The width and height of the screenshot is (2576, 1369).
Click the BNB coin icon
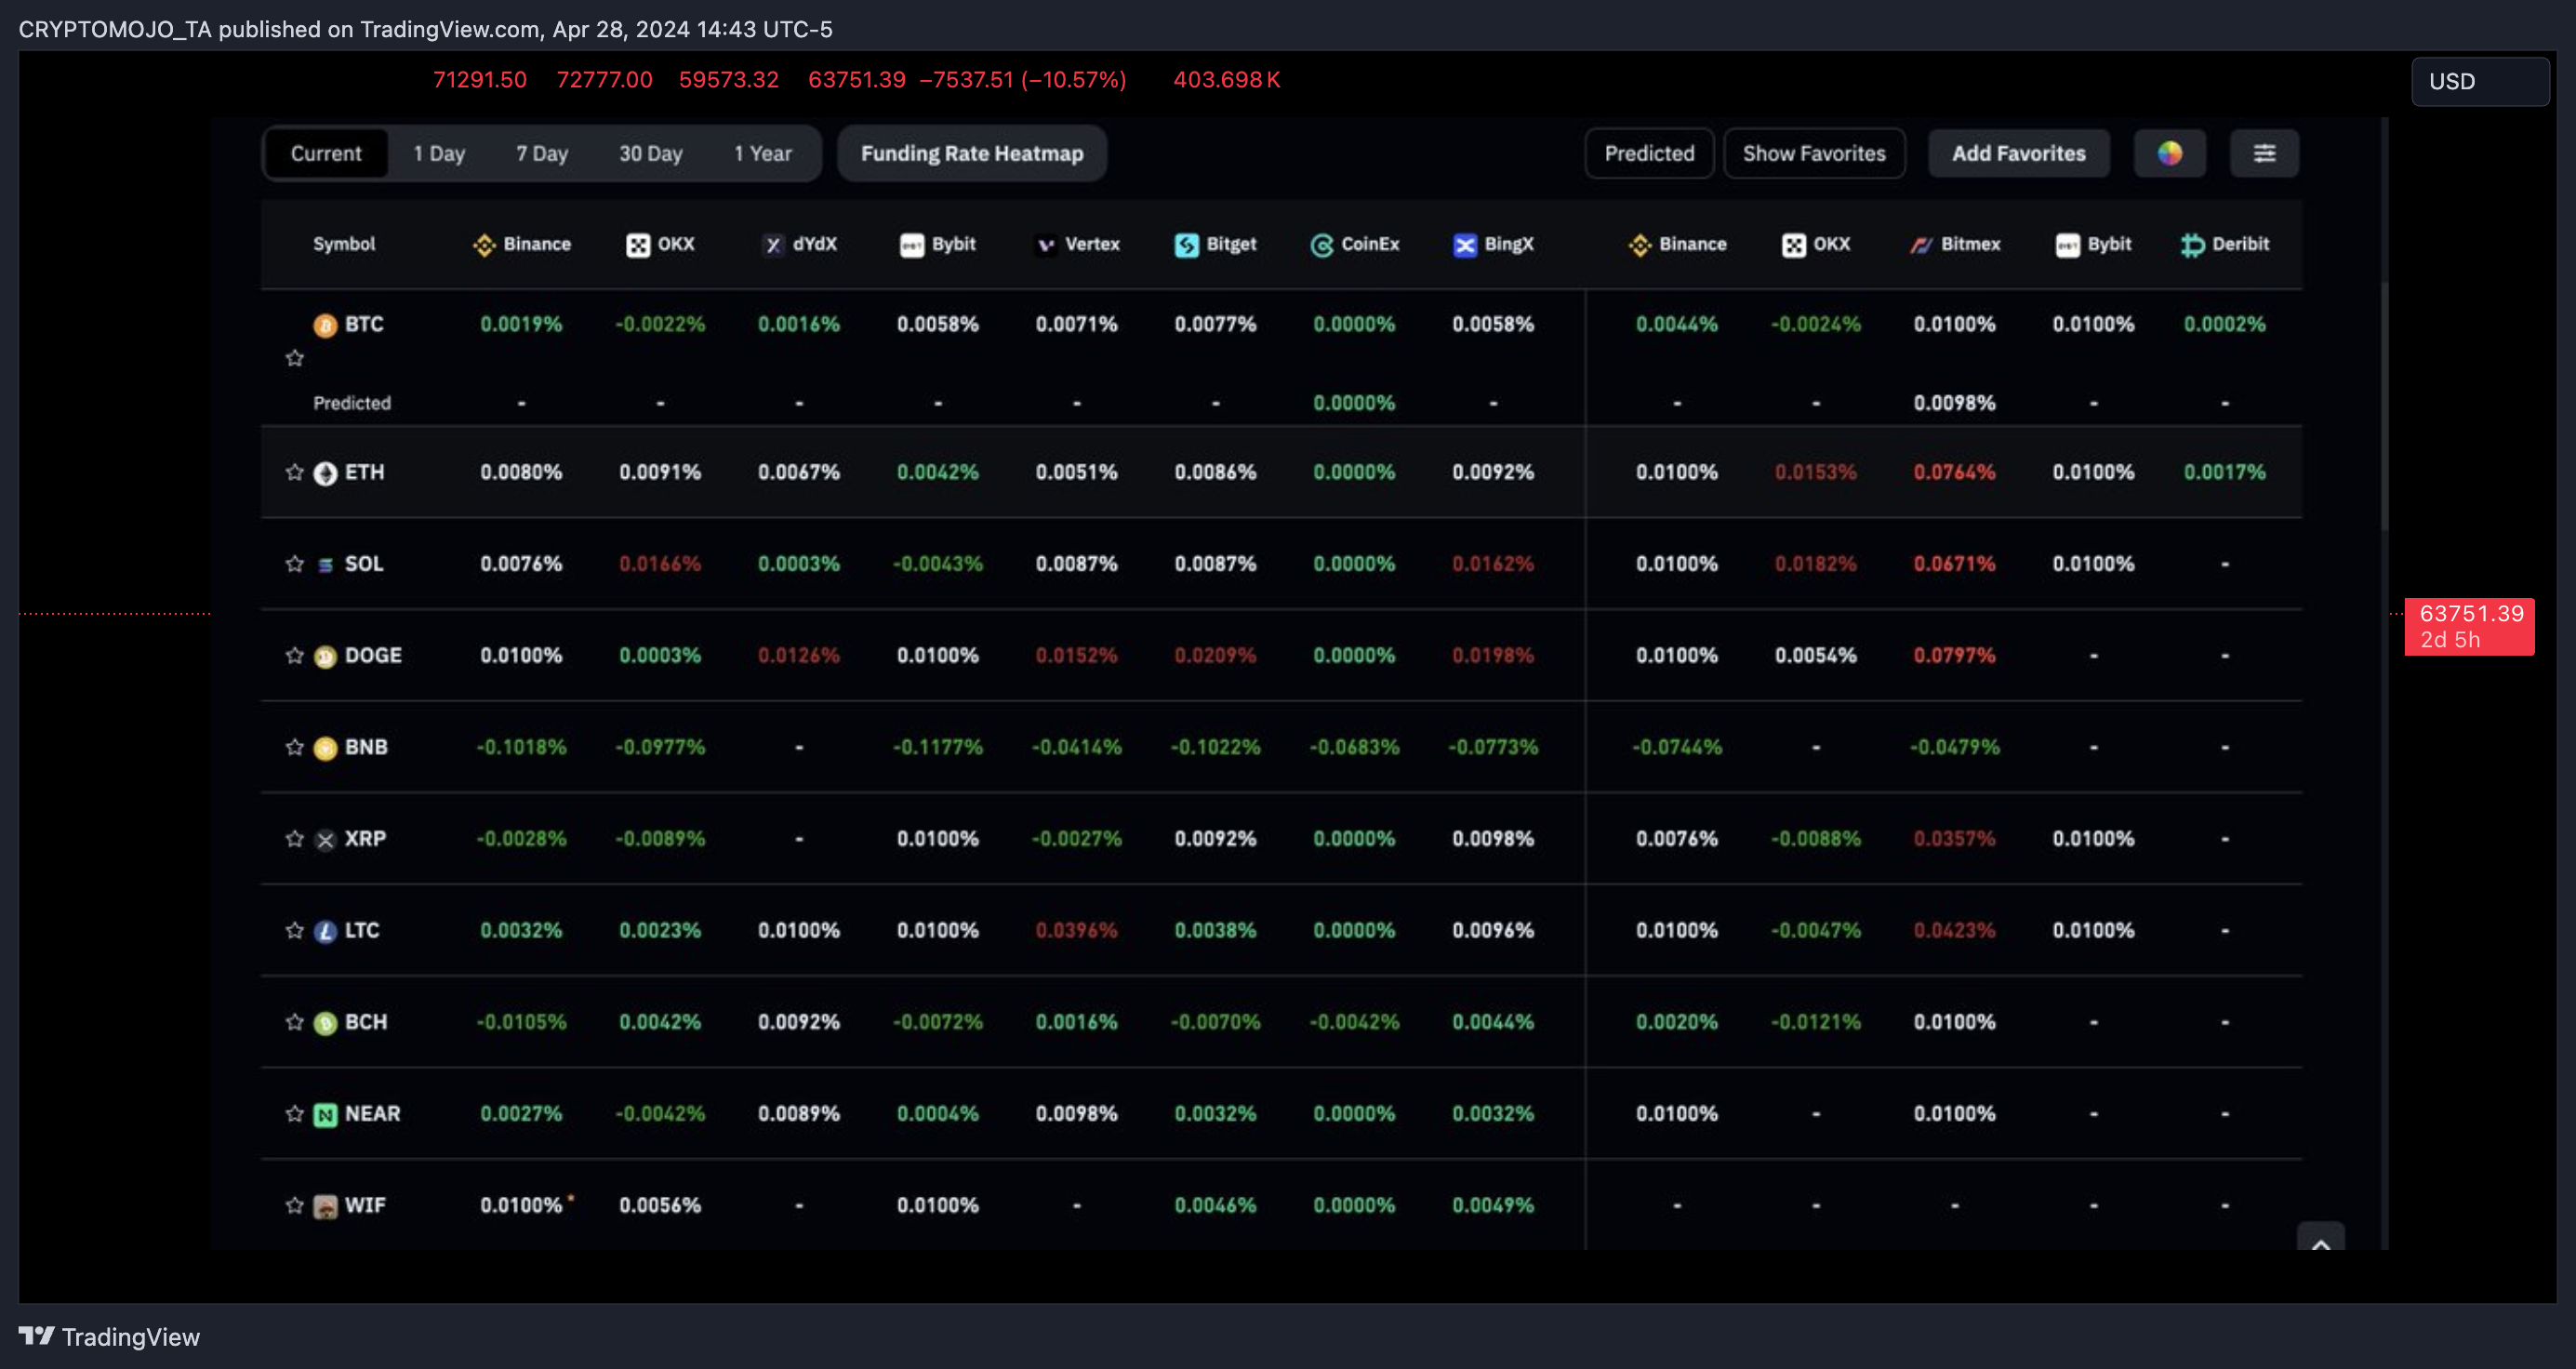point(325,748)
